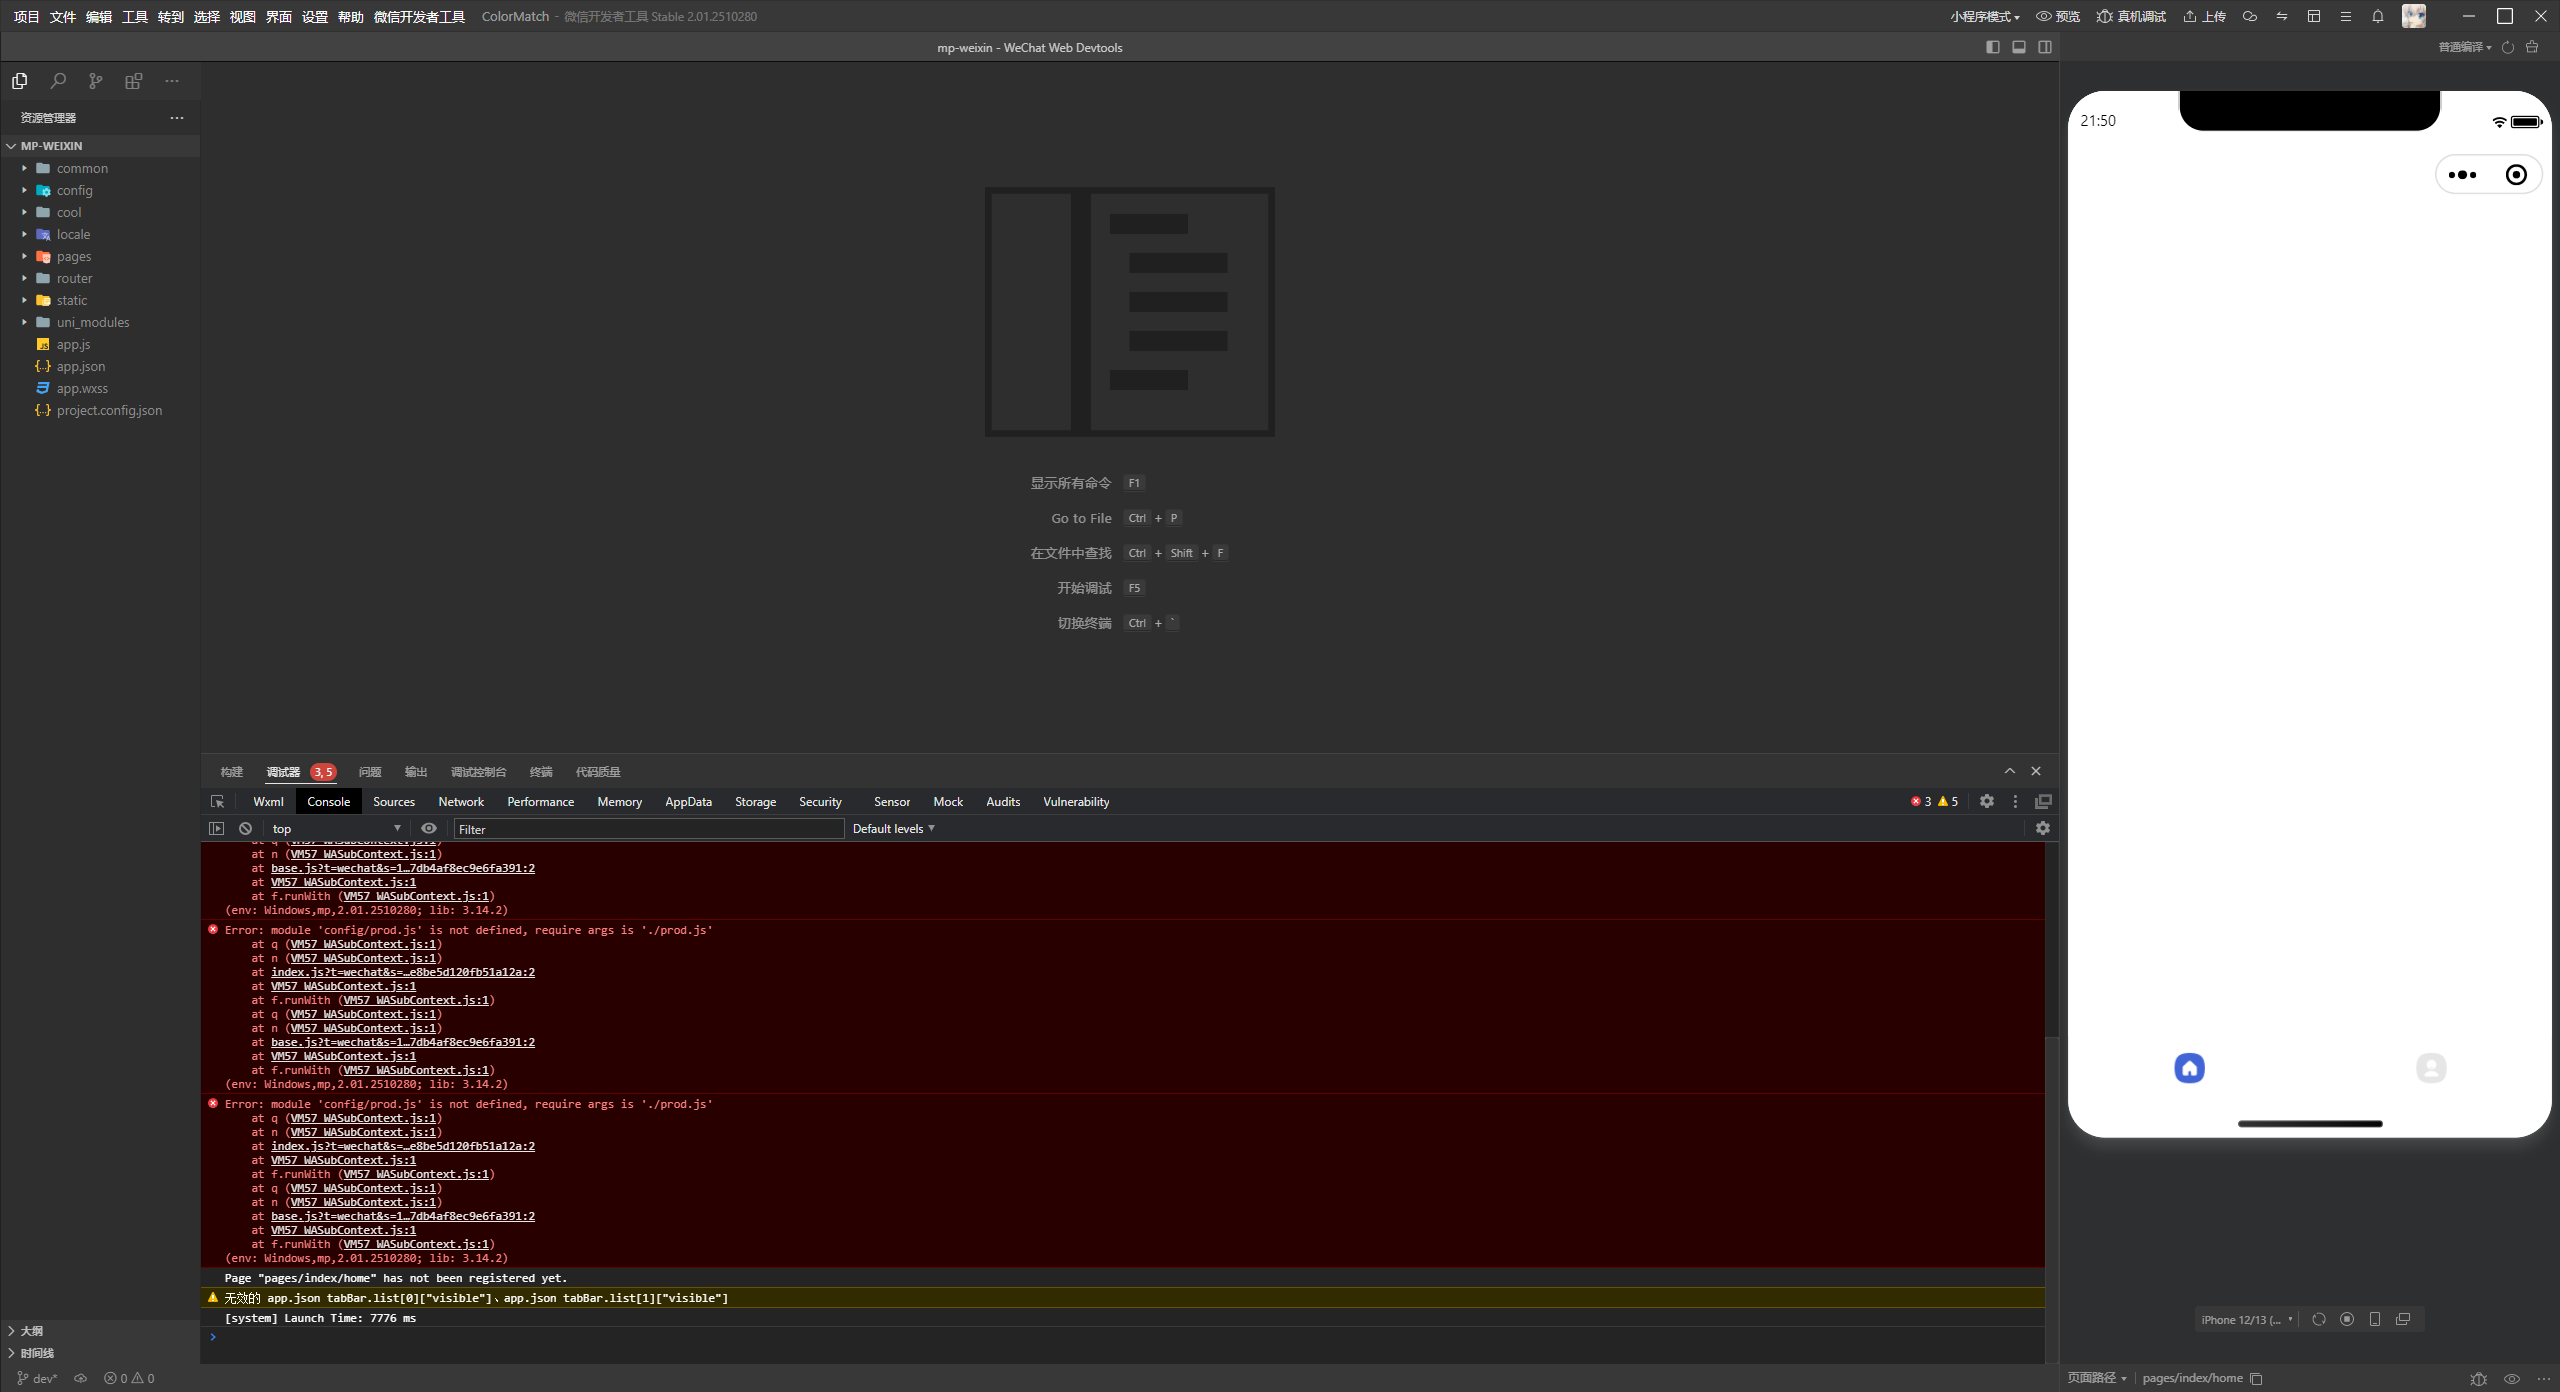Image resolution: width=2560 pixels, height=1392 pixels.
Task: Click the notification bell icon
Action: [2378, 16]
